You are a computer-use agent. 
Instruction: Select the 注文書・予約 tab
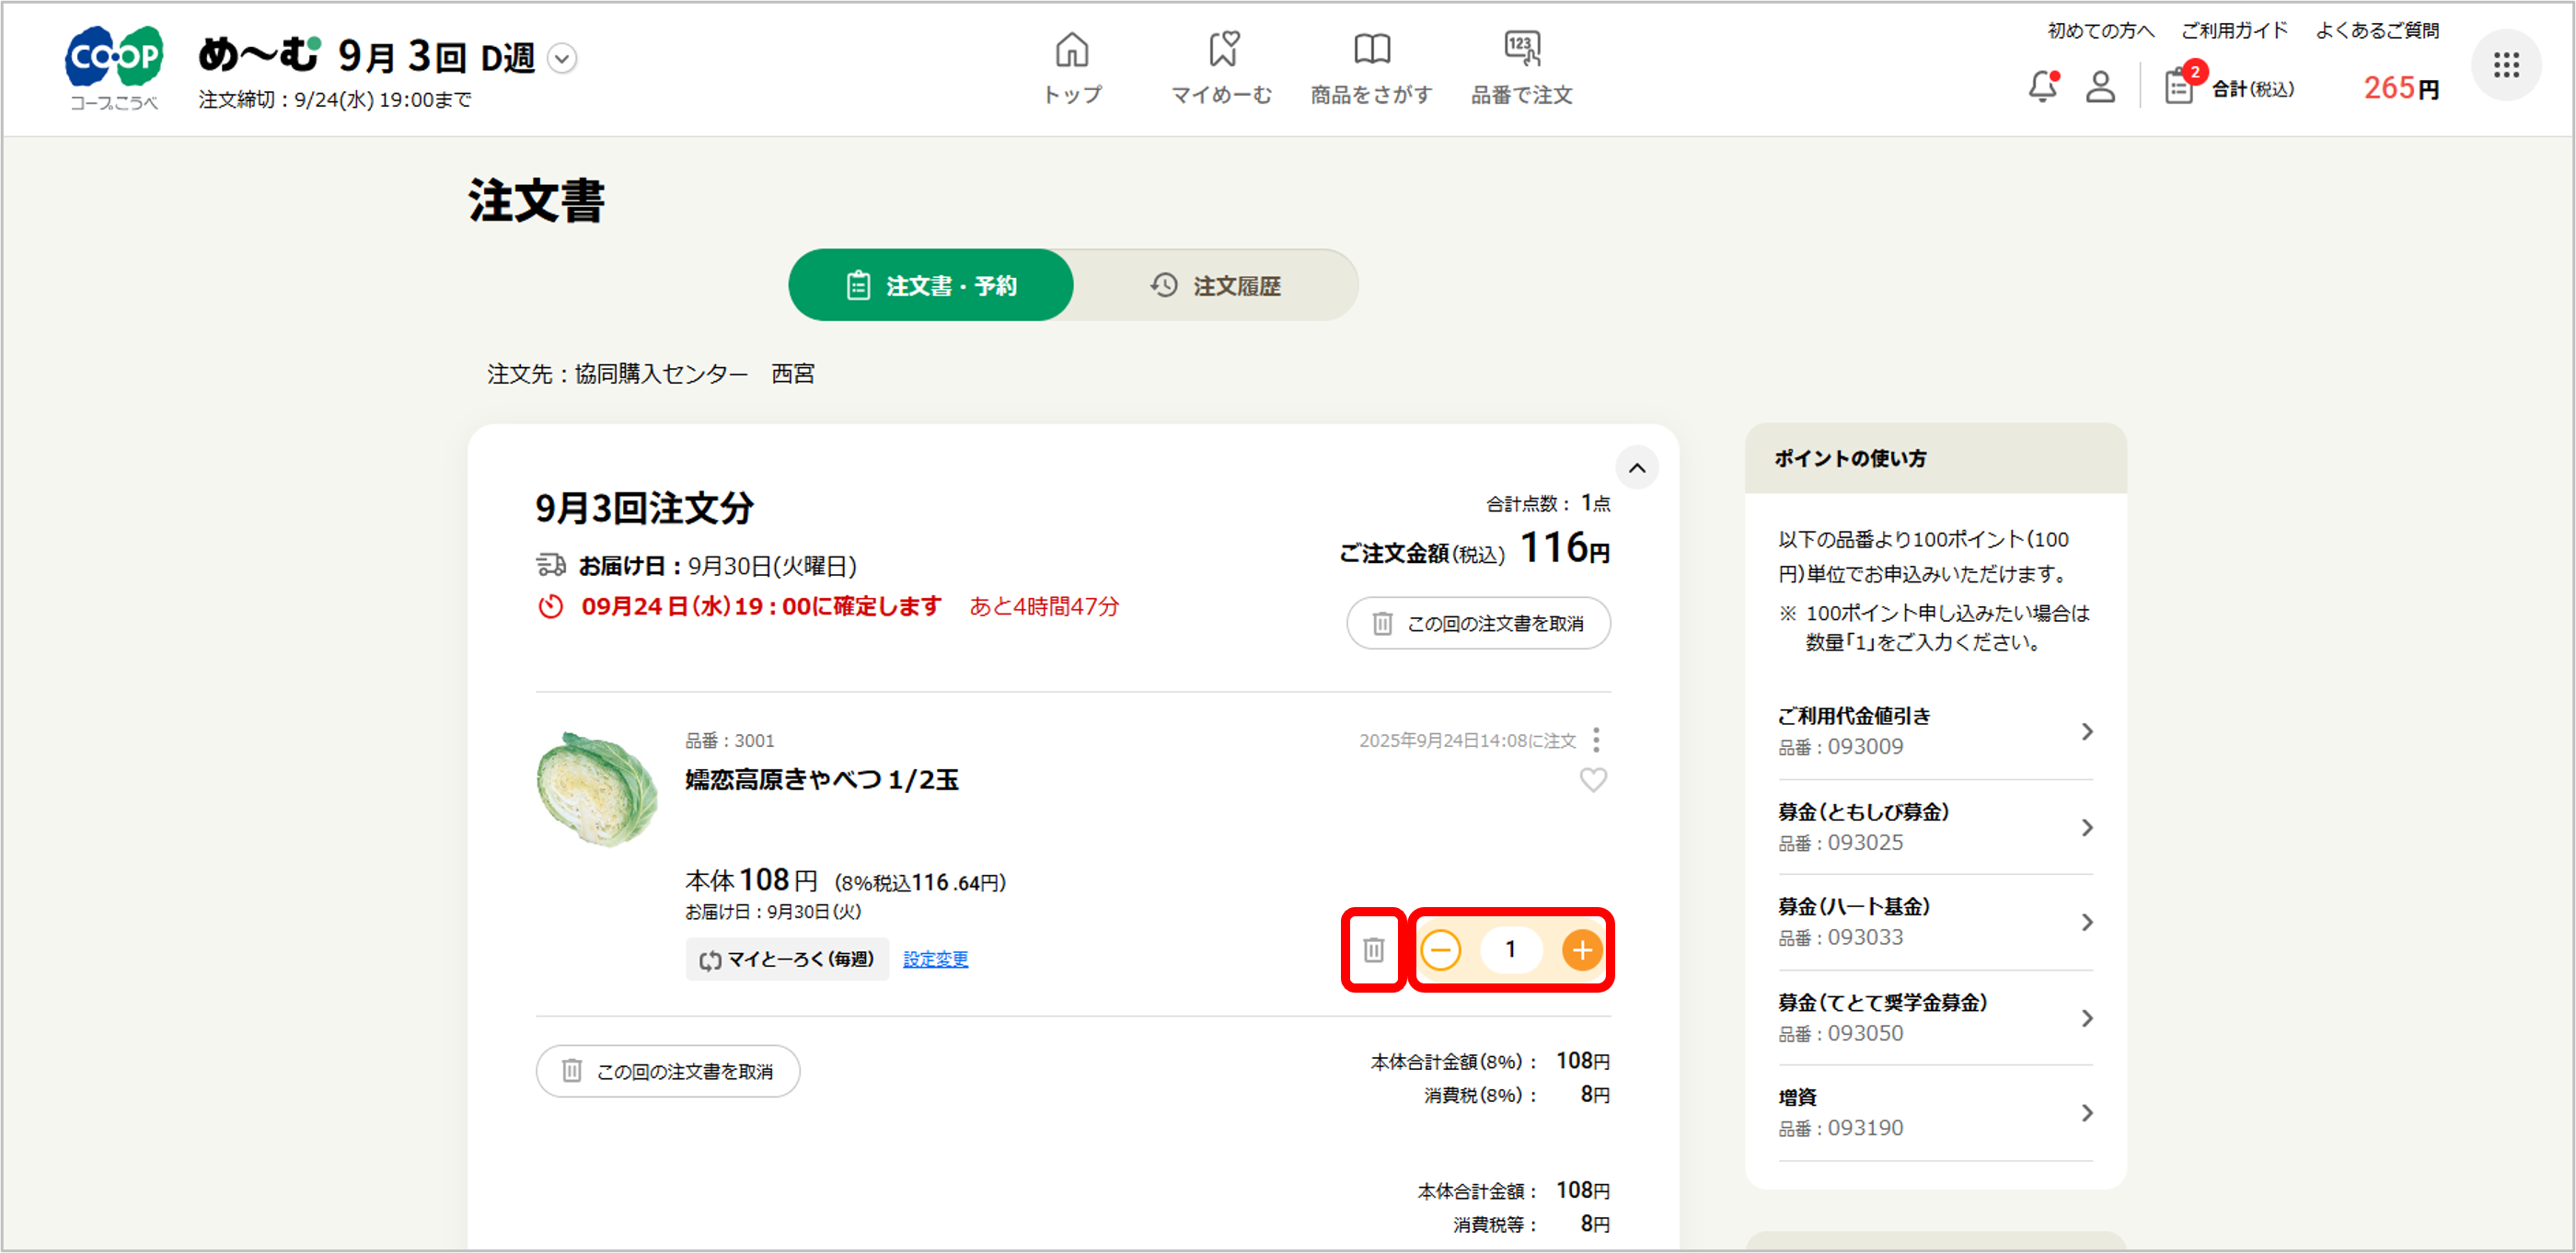pos(931,286)
